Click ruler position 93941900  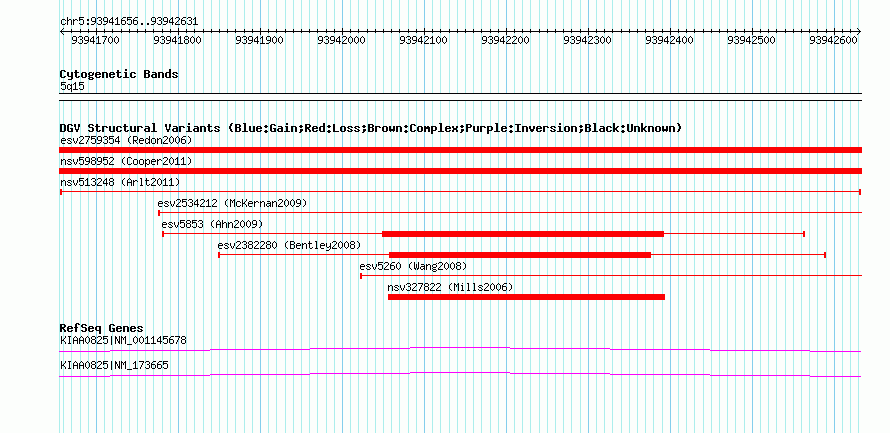click(x=260, y=40)
